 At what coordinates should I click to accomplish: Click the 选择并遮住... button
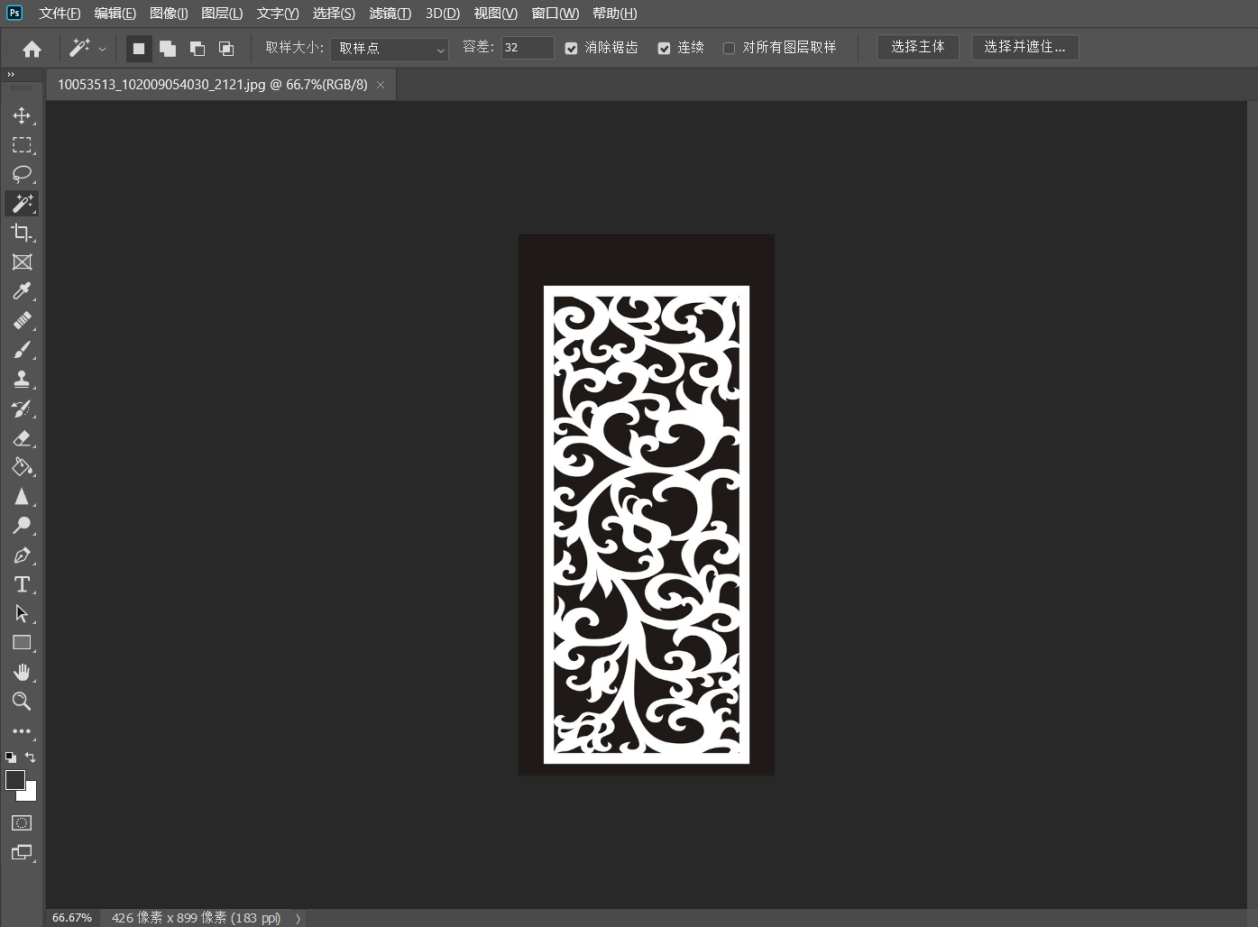click(1024, 47)
